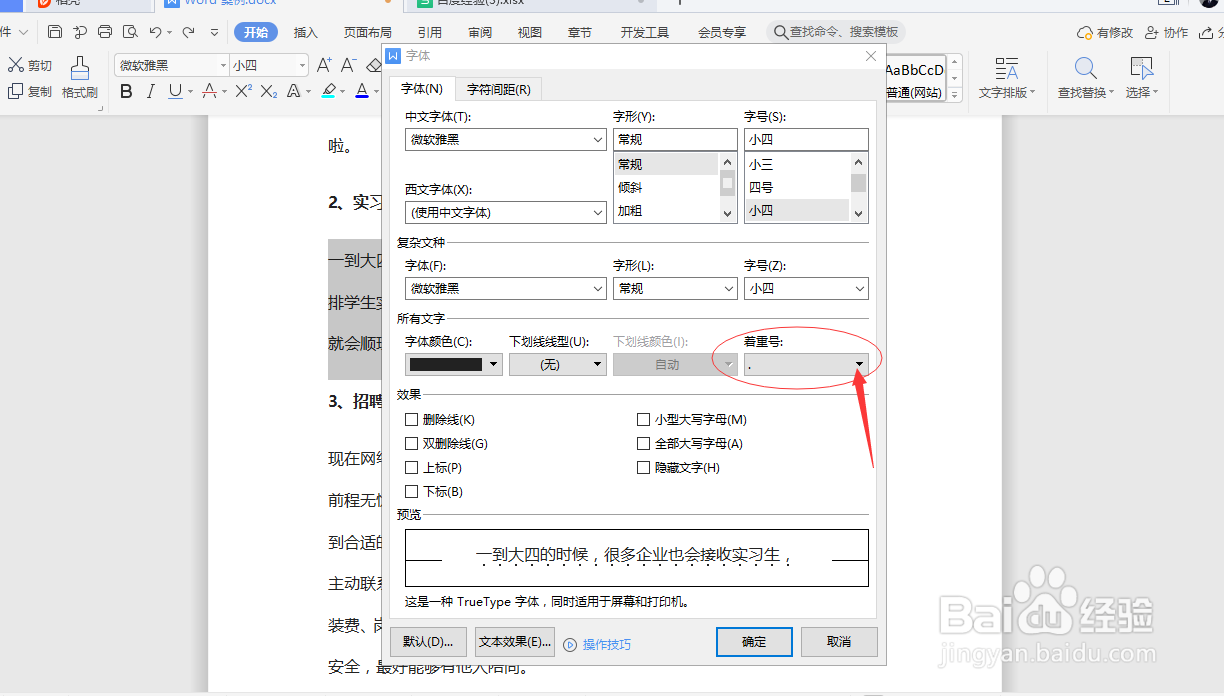Open the 查找替换 find and replace tool

click(1083, 76)
